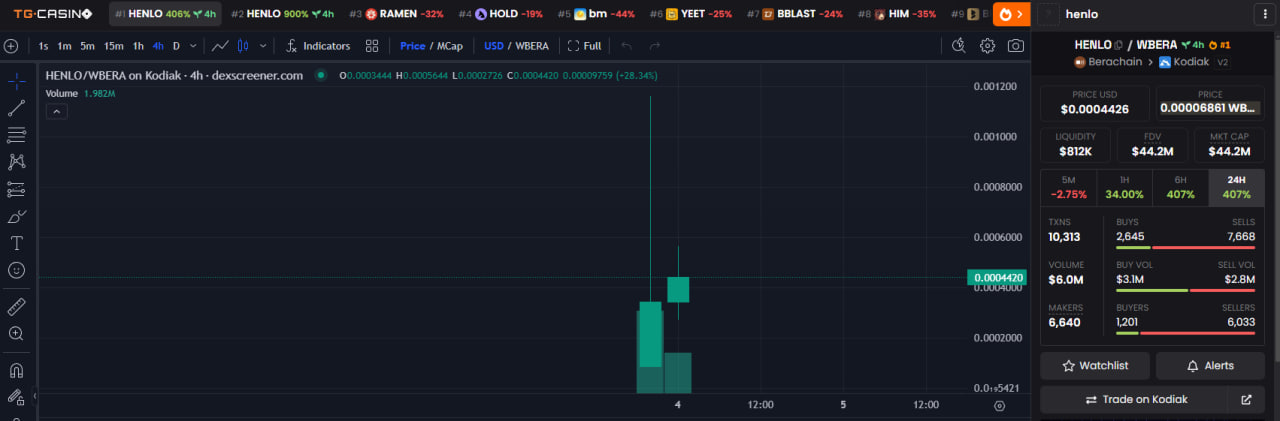The image size is (1280, 421).
Task: Collapse the volume indicator legend
Action: tap(58, 111)
